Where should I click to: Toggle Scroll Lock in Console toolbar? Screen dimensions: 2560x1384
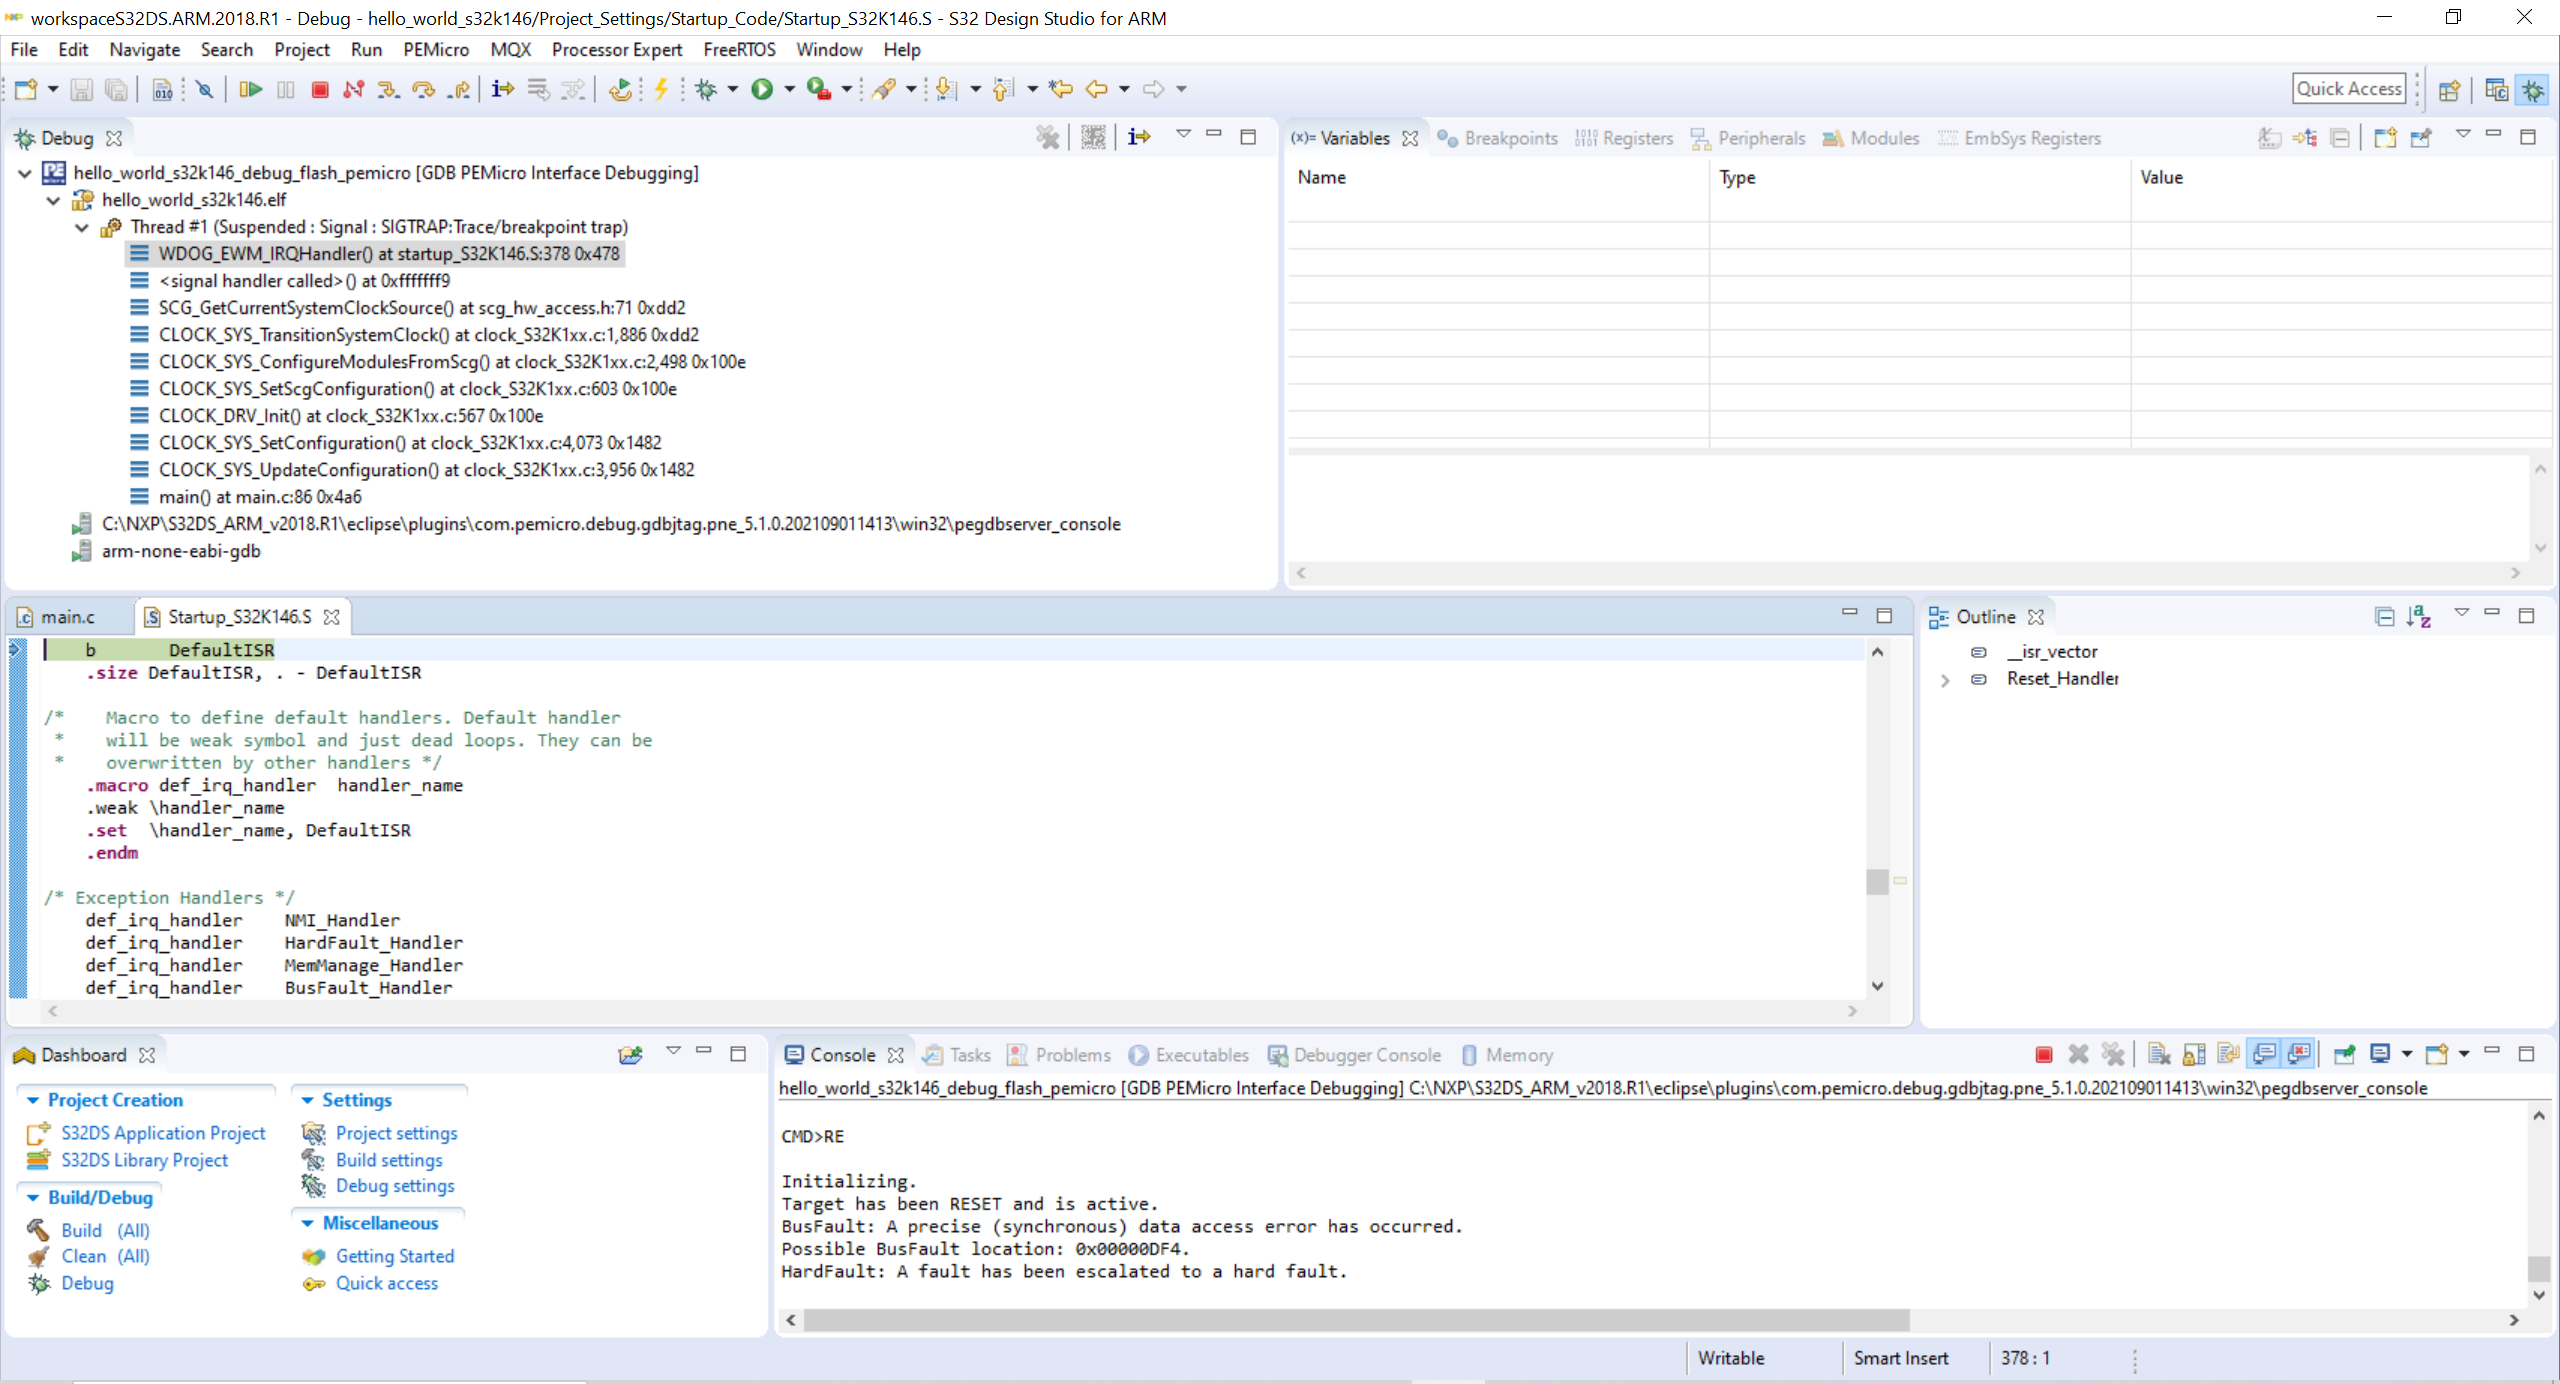point(2194,1054)
